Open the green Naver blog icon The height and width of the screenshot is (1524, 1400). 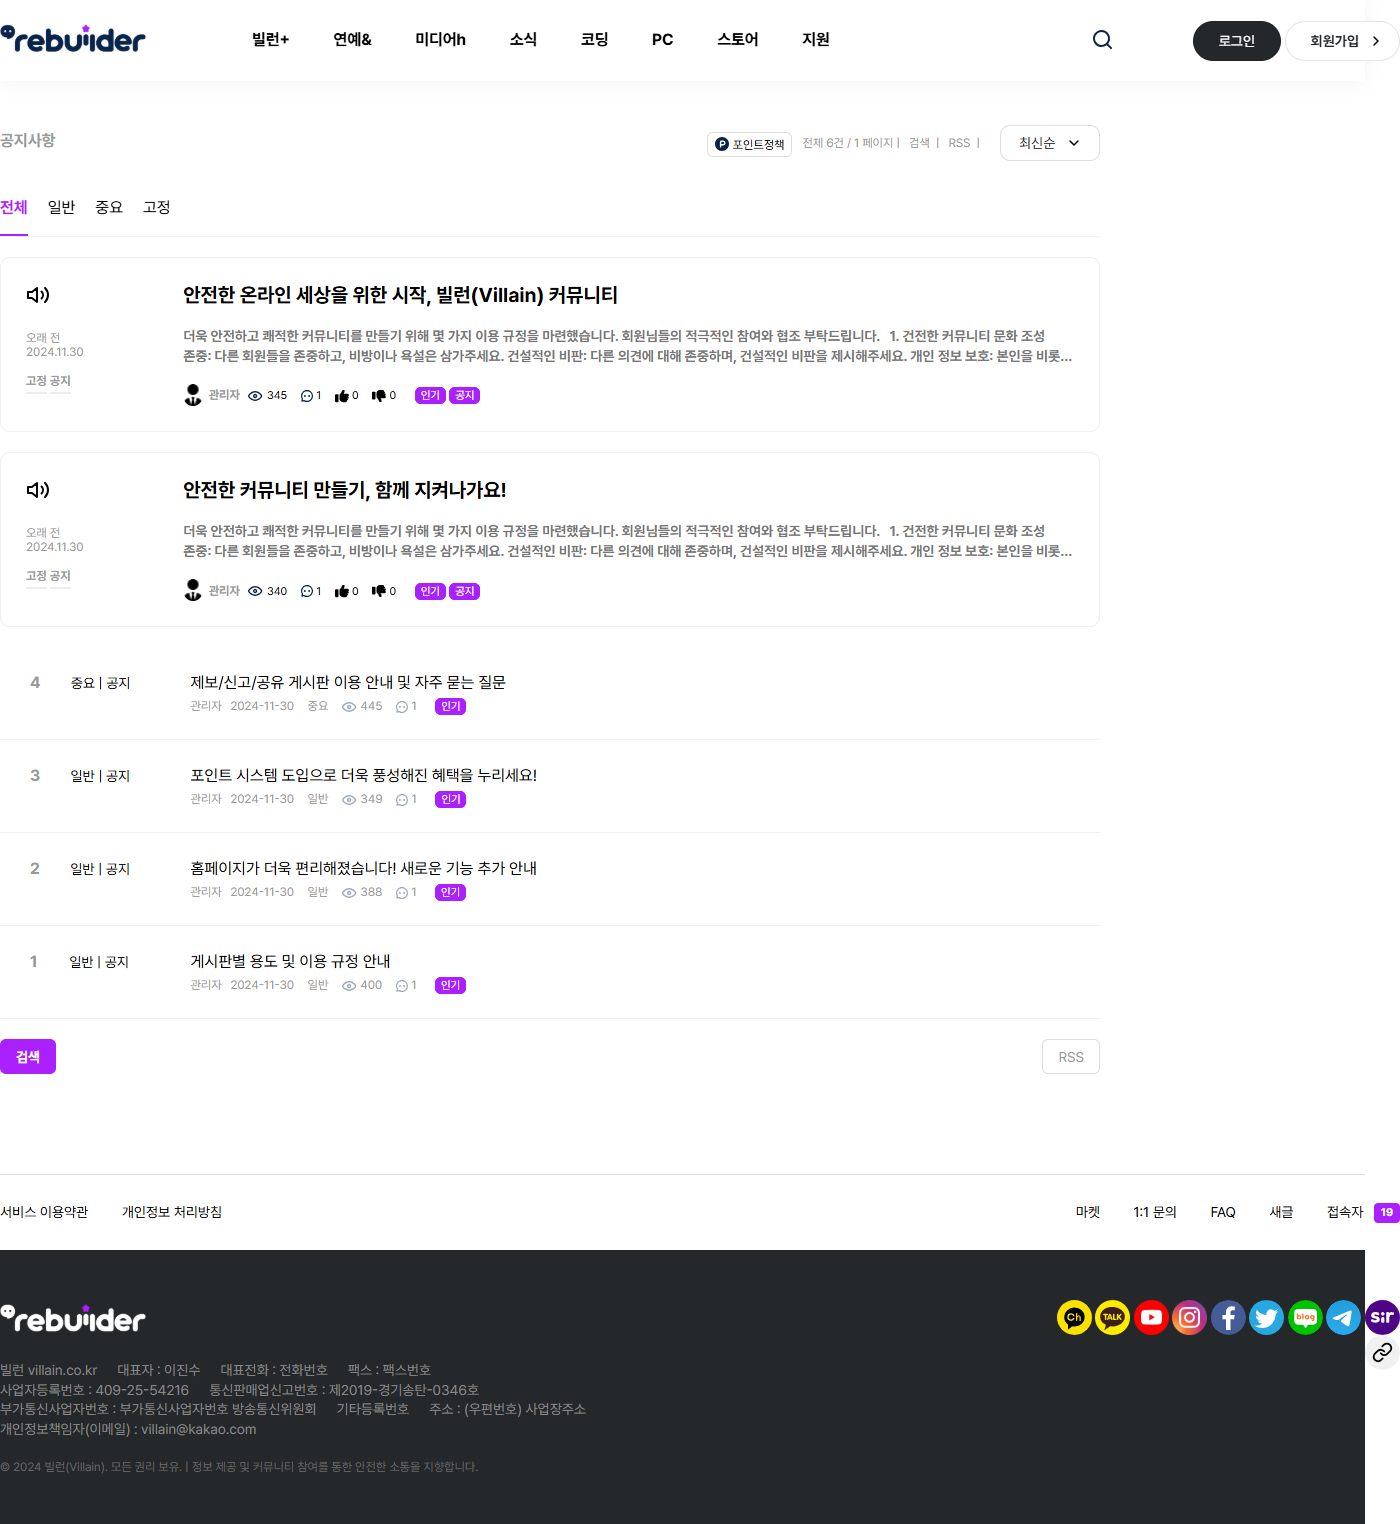1305,1317
